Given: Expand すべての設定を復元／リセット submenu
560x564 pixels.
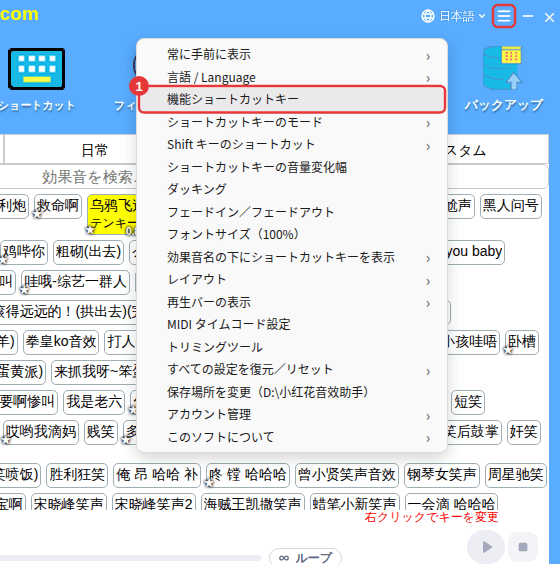Looking at the screenshot, I should [292, 370].
